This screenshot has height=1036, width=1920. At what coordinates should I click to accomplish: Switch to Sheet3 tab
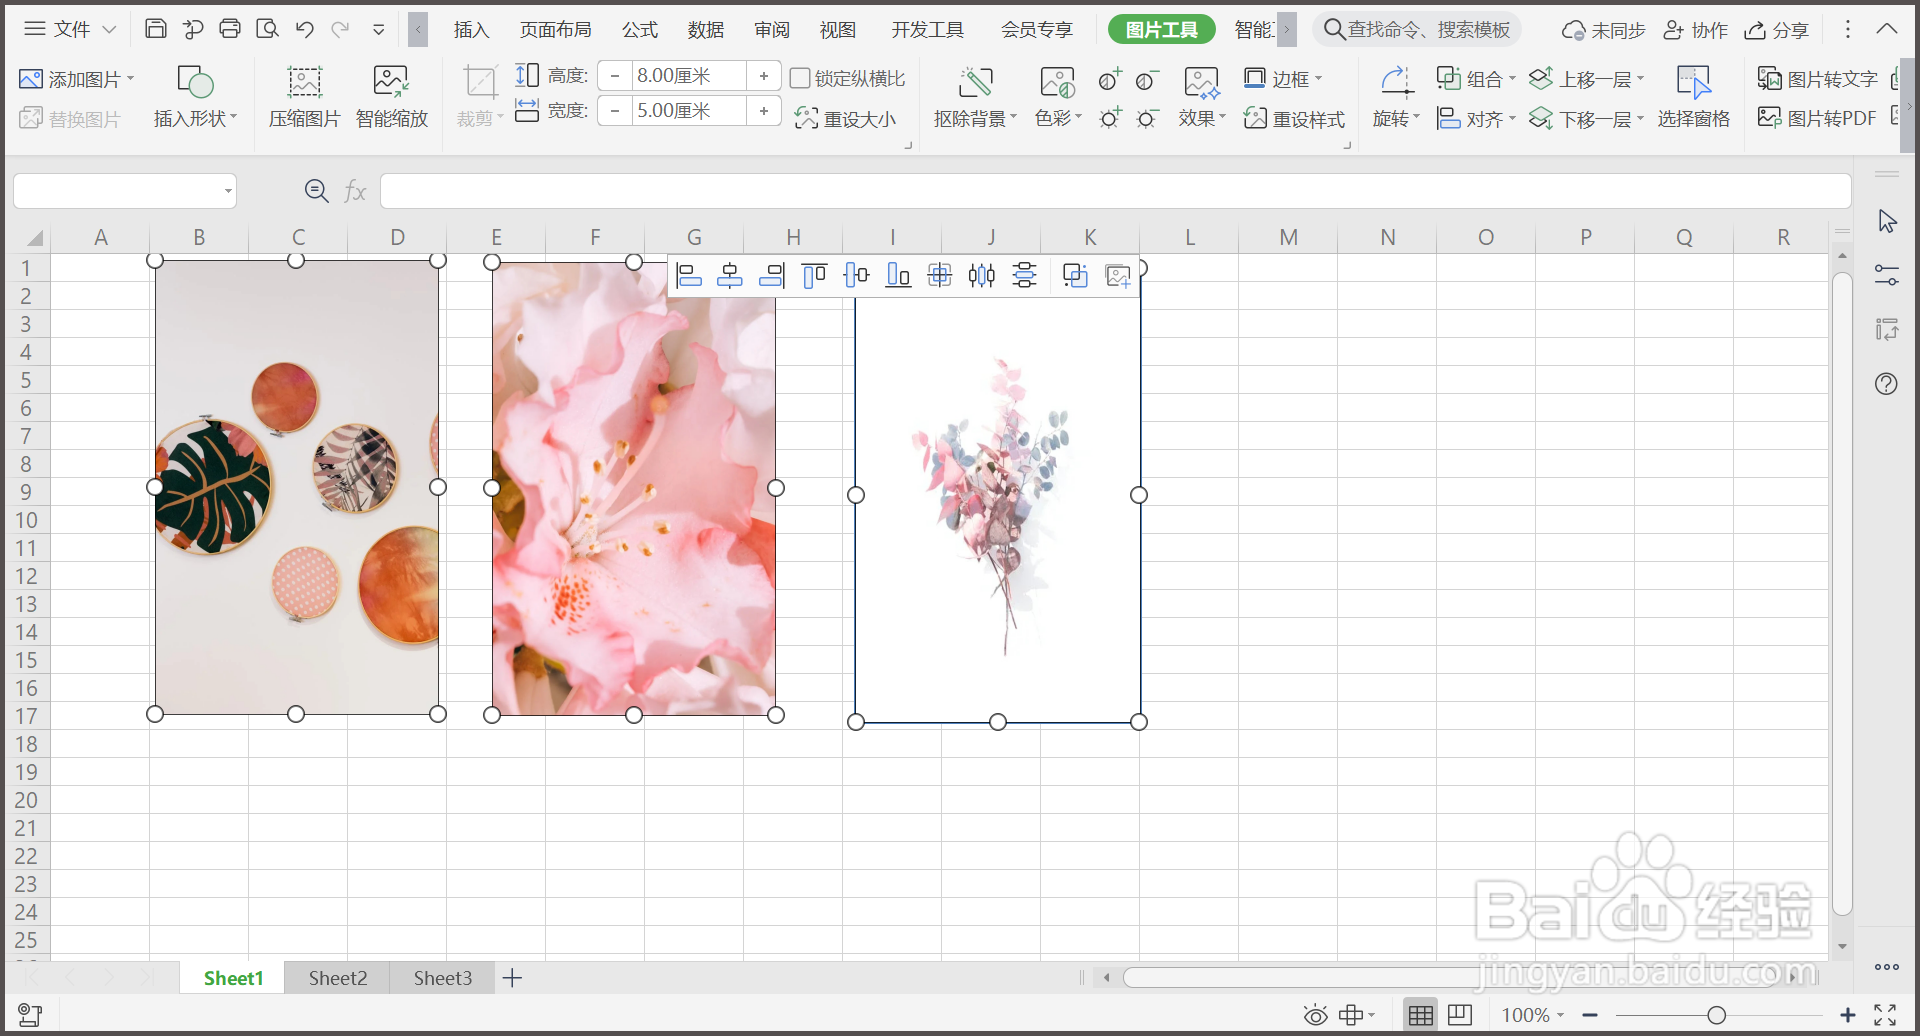click(x=443, y=978)
